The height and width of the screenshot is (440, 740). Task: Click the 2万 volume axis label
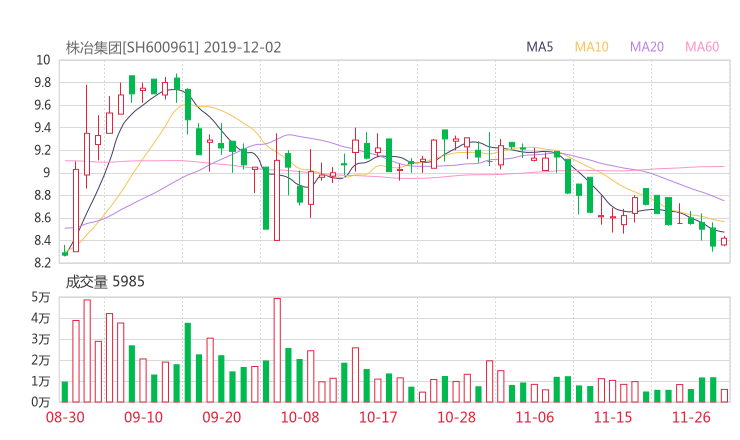[41, 361]
